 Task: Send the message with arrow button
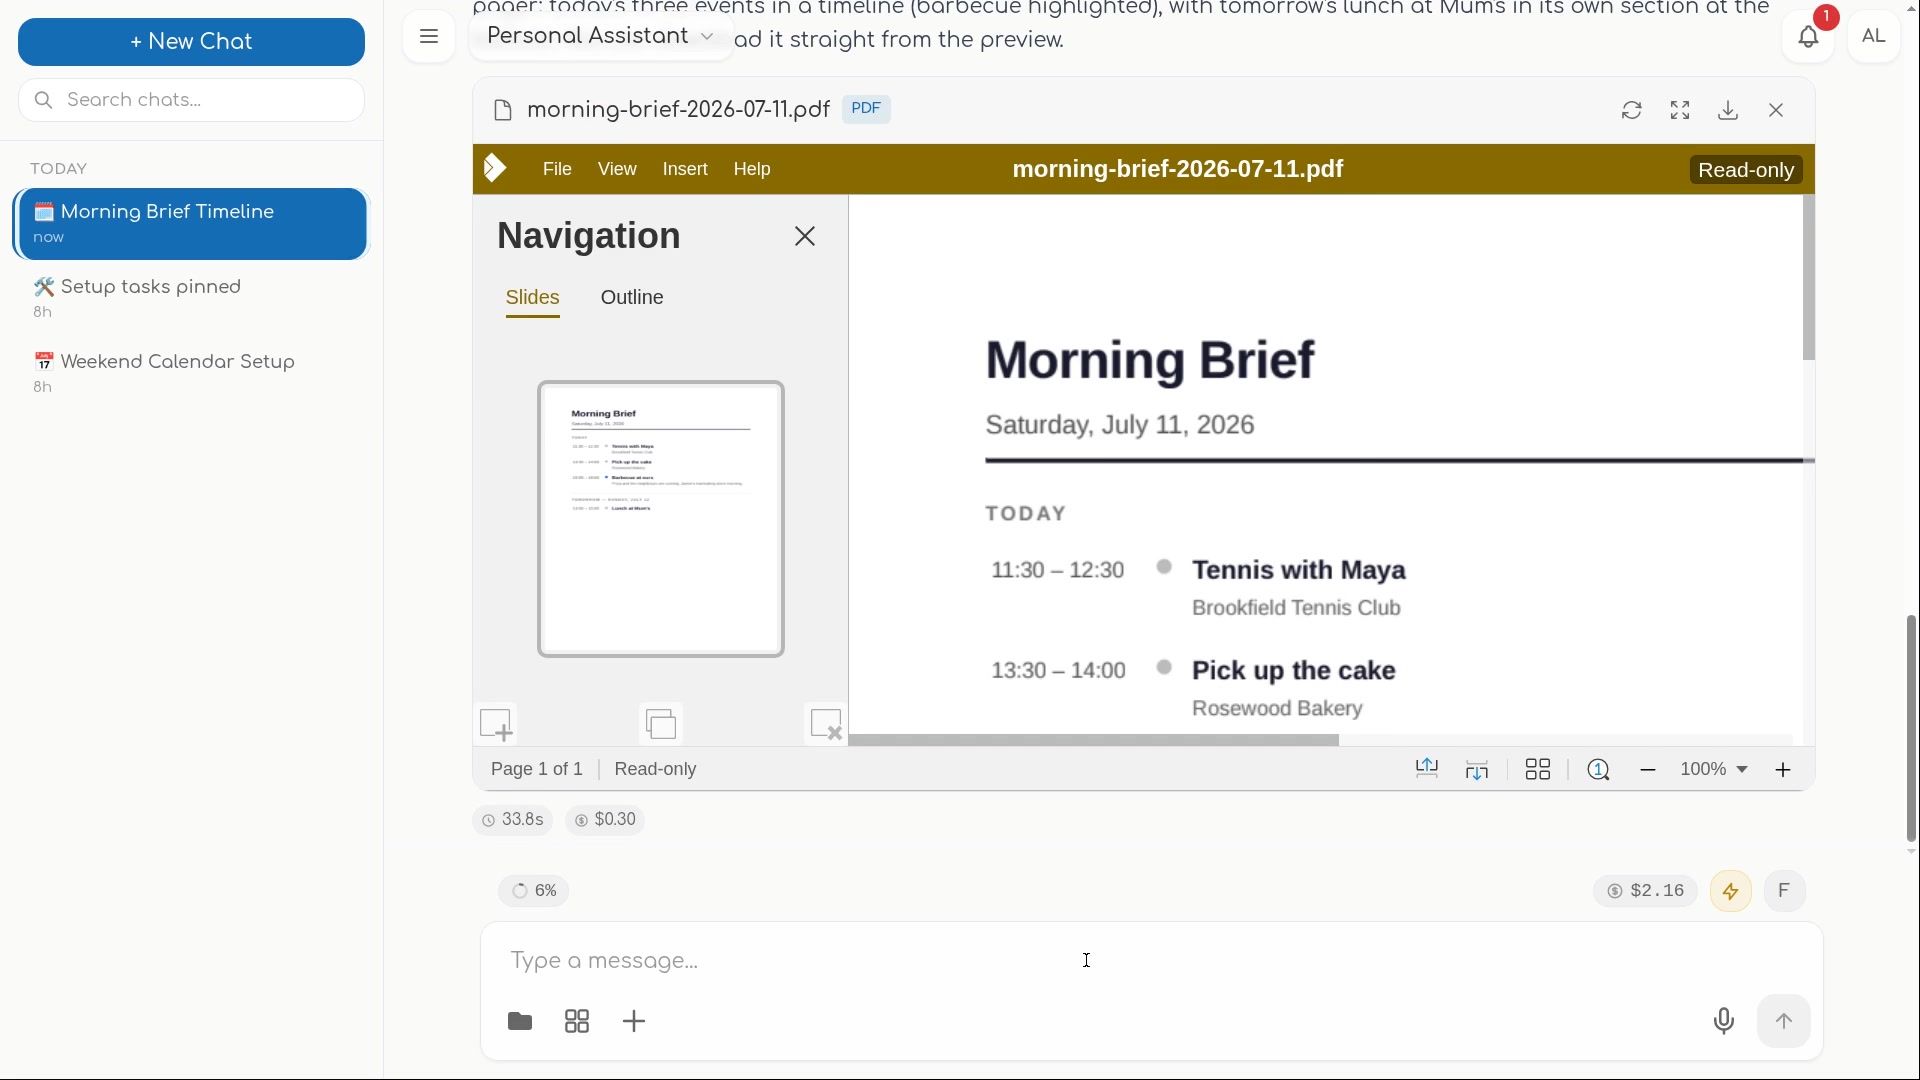(x=1784, y=1021)
